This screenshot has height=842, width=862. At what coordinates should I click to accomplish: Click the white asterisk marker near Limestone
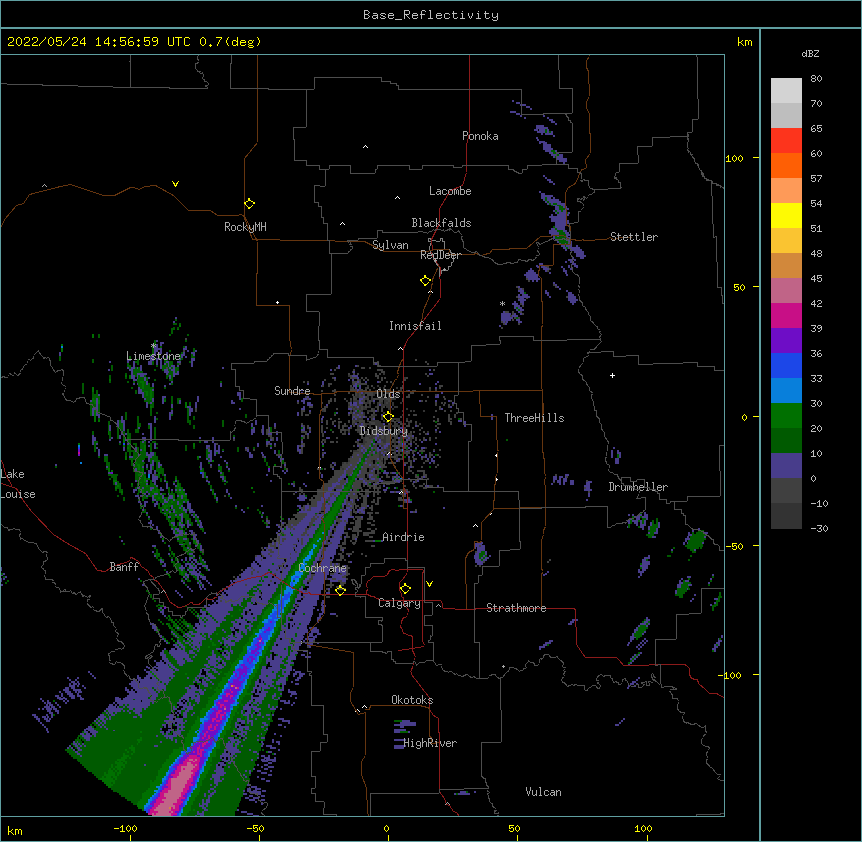tap(154, 346)
